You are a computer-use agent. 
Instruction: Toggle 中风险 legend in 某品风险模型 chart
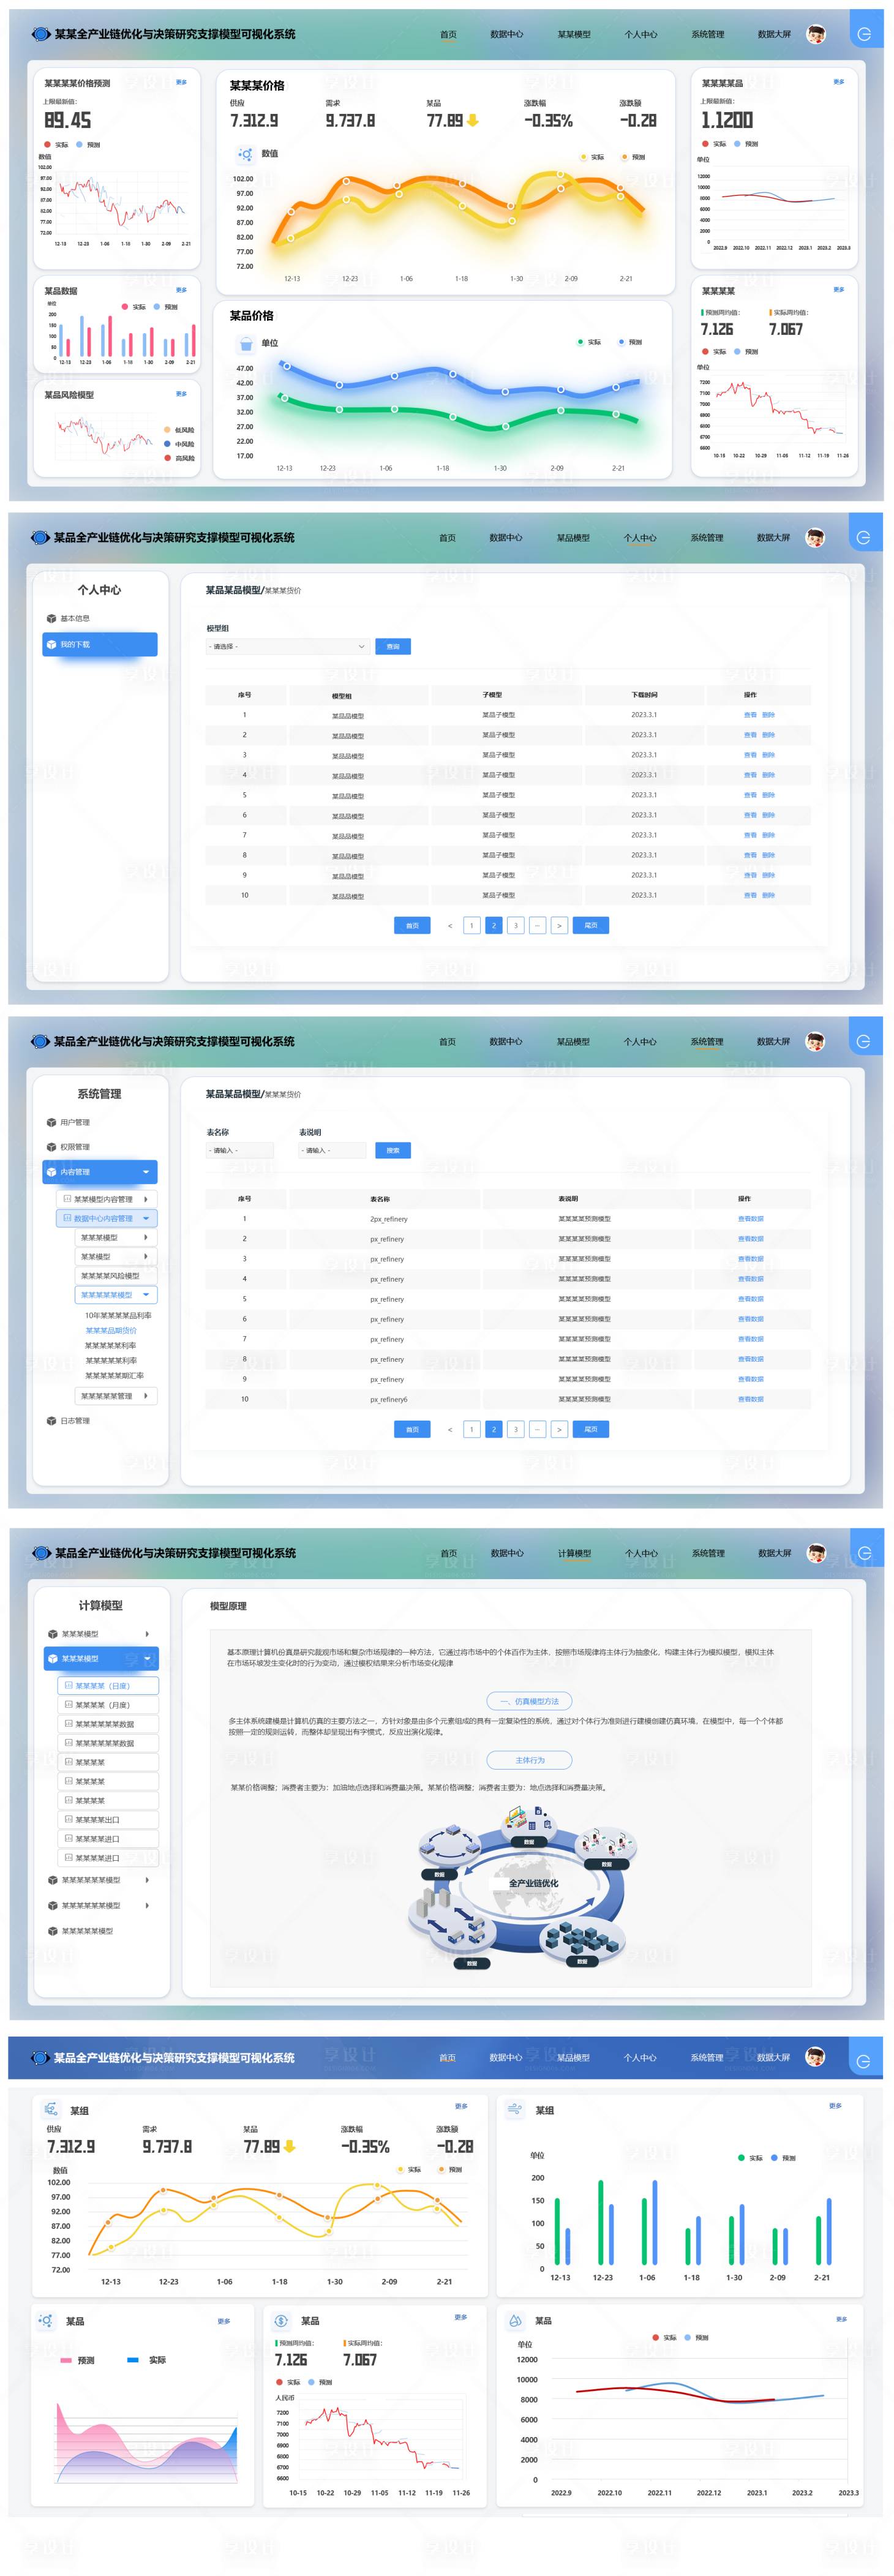179,444
